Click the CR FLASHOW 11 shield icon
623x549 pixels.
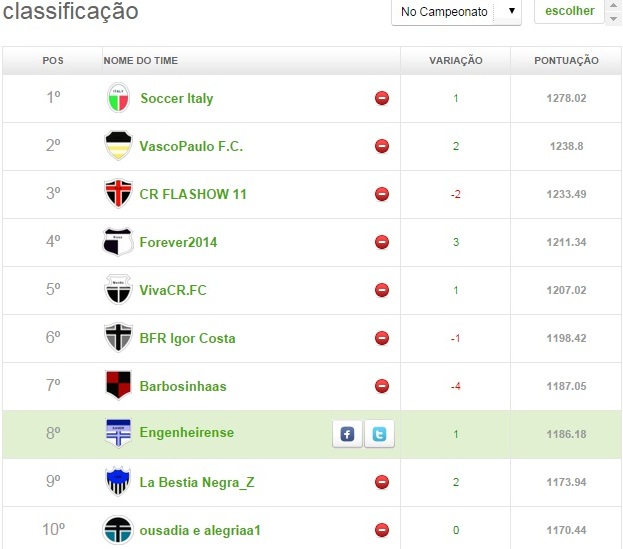[x=118, y=194]
